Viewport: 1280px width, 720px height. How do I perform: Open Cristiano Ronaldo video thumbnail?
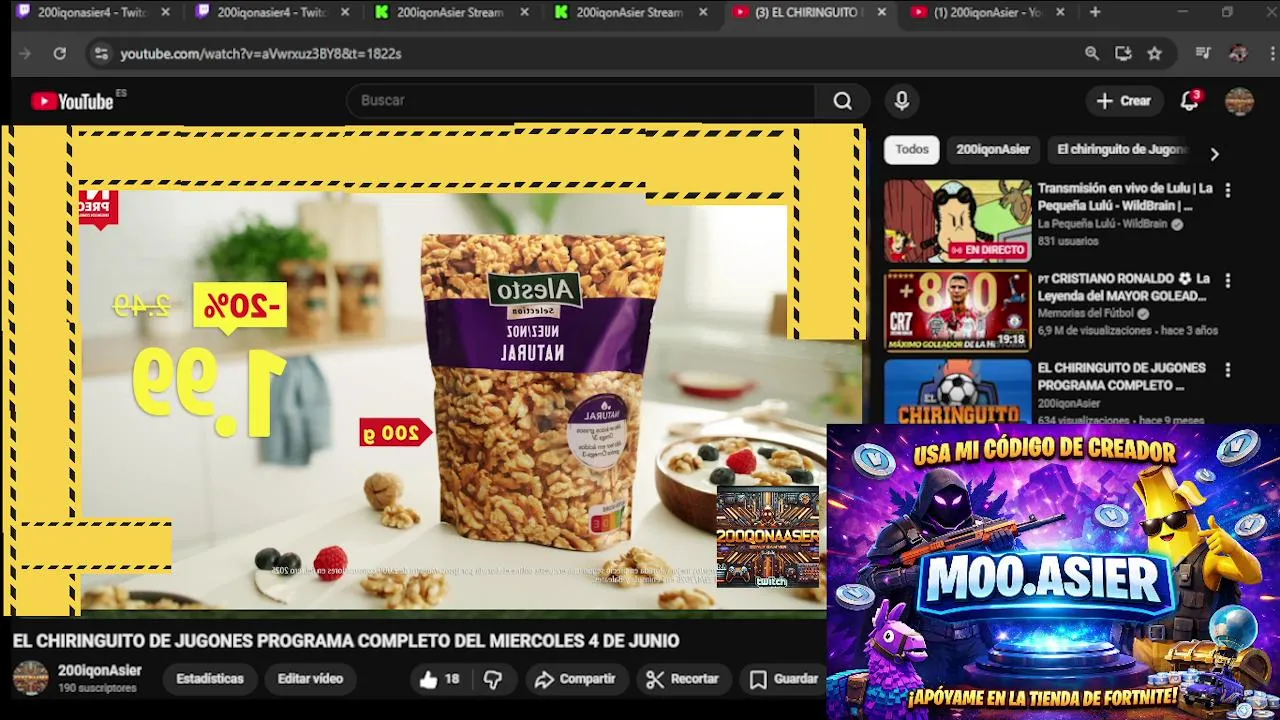[x=957, y=311]
